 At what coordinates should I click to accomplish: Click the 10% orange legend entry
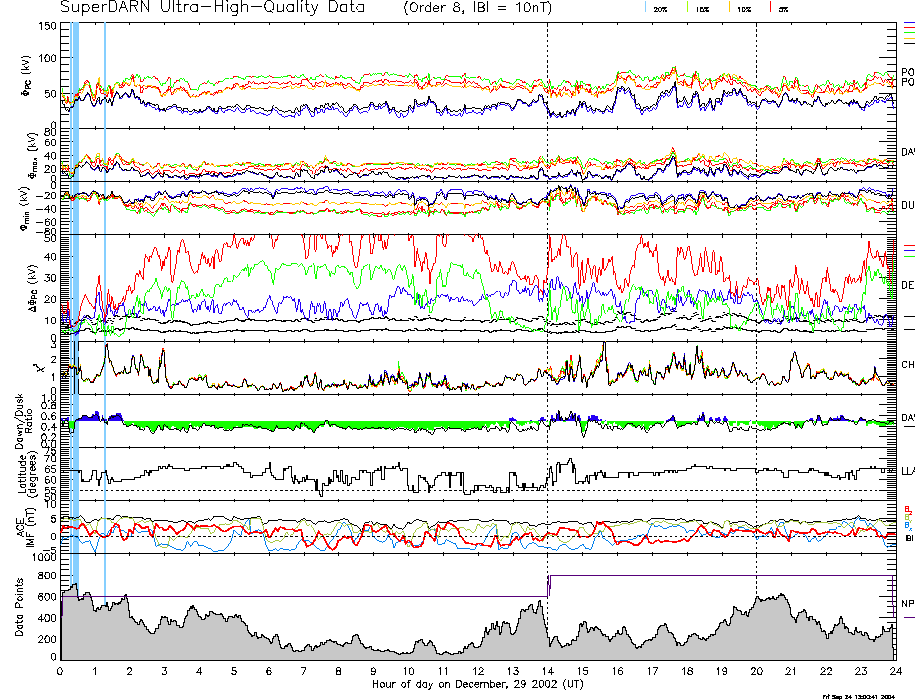pyautogui.click(x=742, y=8)
